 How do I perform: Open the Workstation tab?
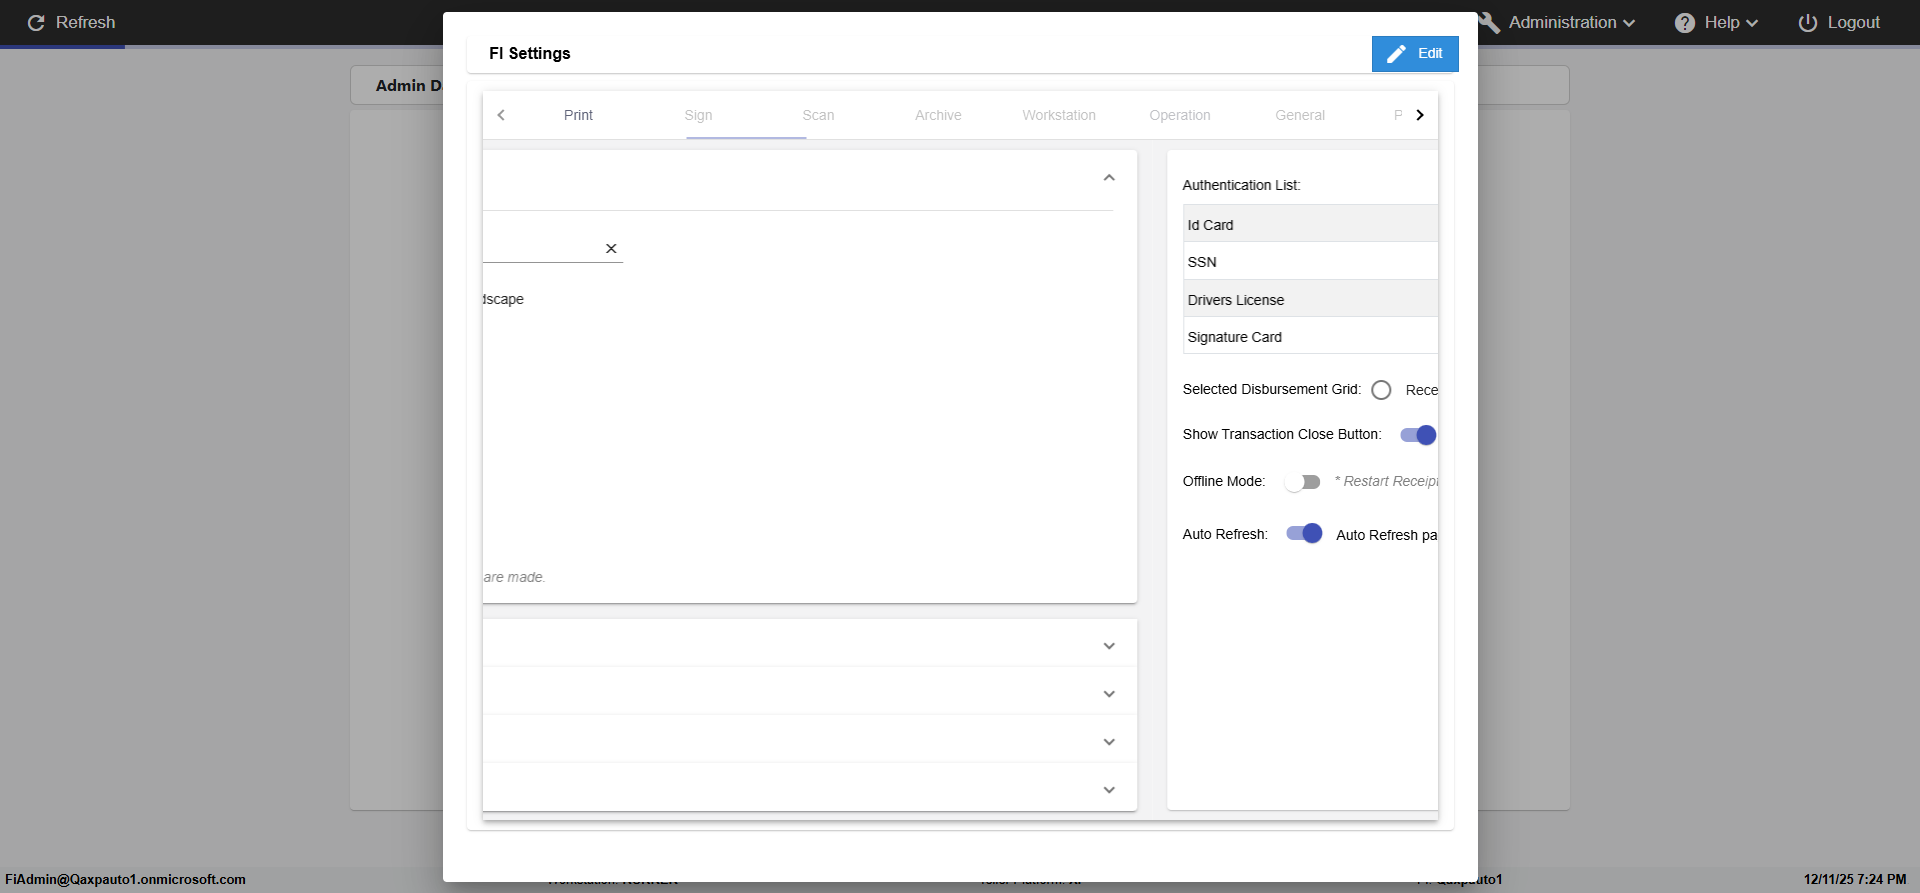1058,115
